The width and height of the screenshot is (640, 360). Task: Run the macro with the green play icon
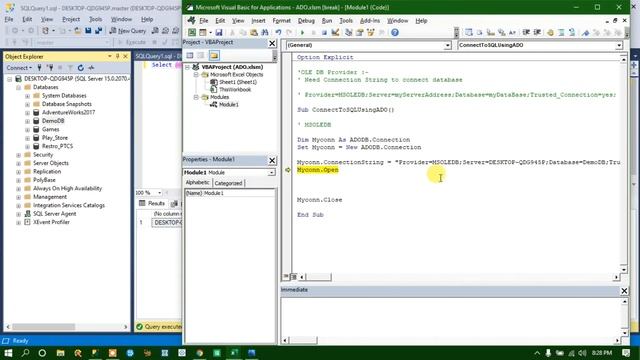[x=302, y=32]
